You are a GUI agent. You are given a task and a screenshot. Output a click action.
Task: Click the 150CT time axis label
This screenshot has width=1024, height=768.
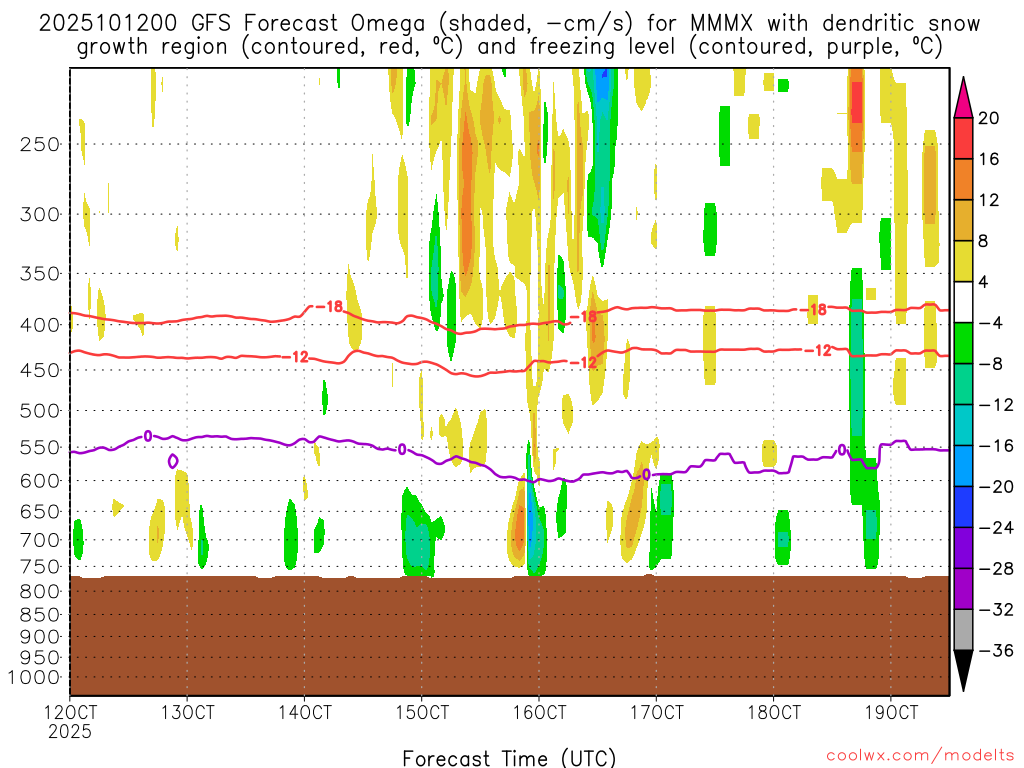pyautogui.click(x=422, y=713)
